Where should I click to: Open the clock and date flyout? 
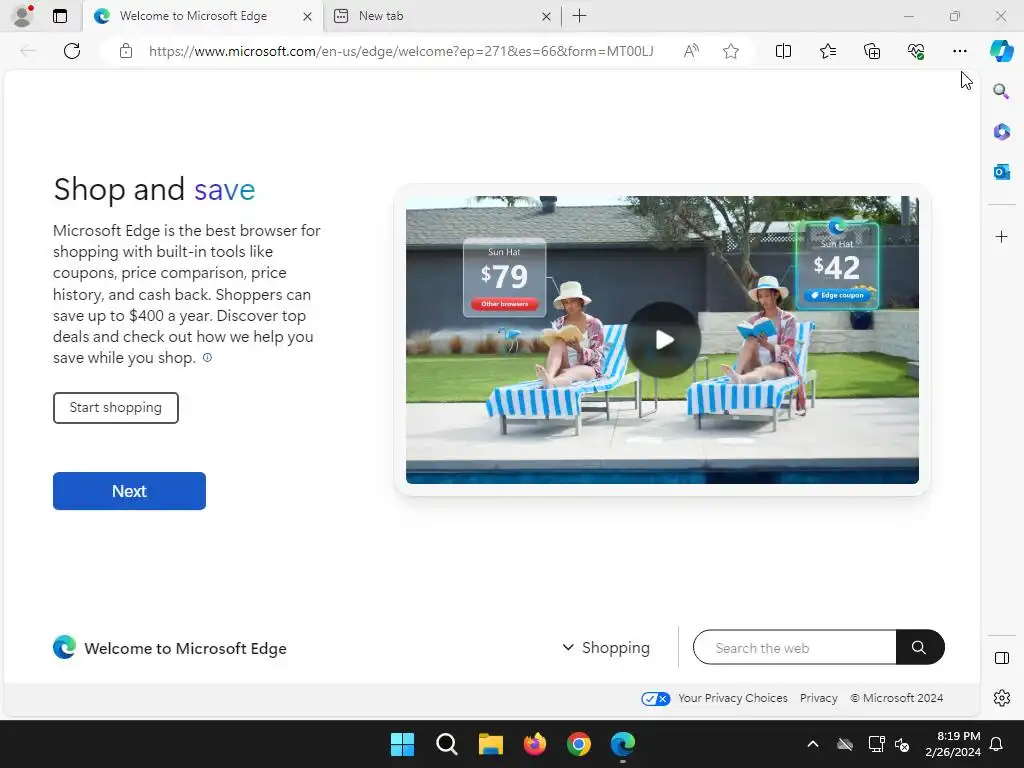coord(953,744)
